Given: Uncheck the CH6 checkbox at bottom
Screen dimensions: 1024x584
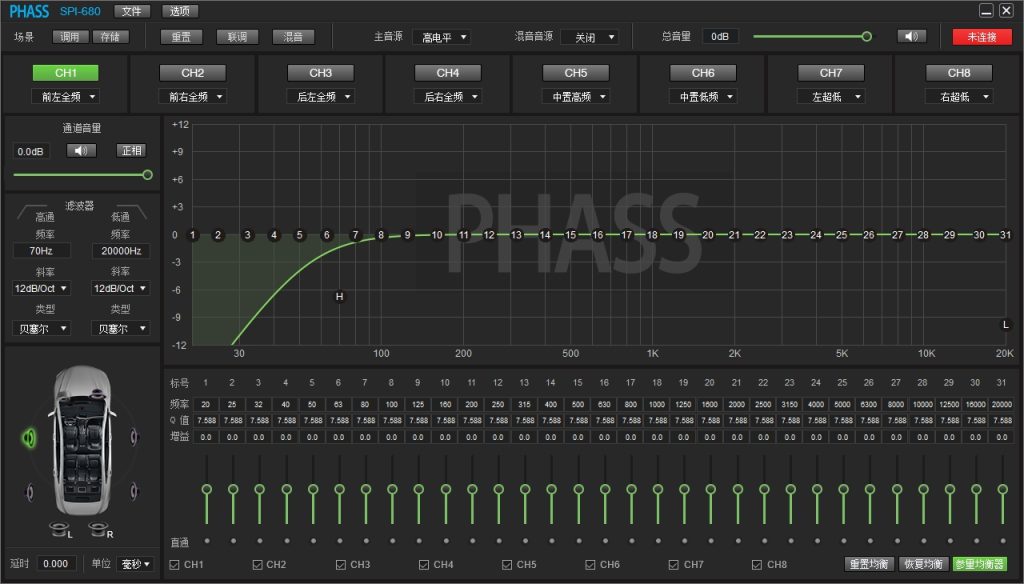Looking at the screenshot, I should pos(590,565).
